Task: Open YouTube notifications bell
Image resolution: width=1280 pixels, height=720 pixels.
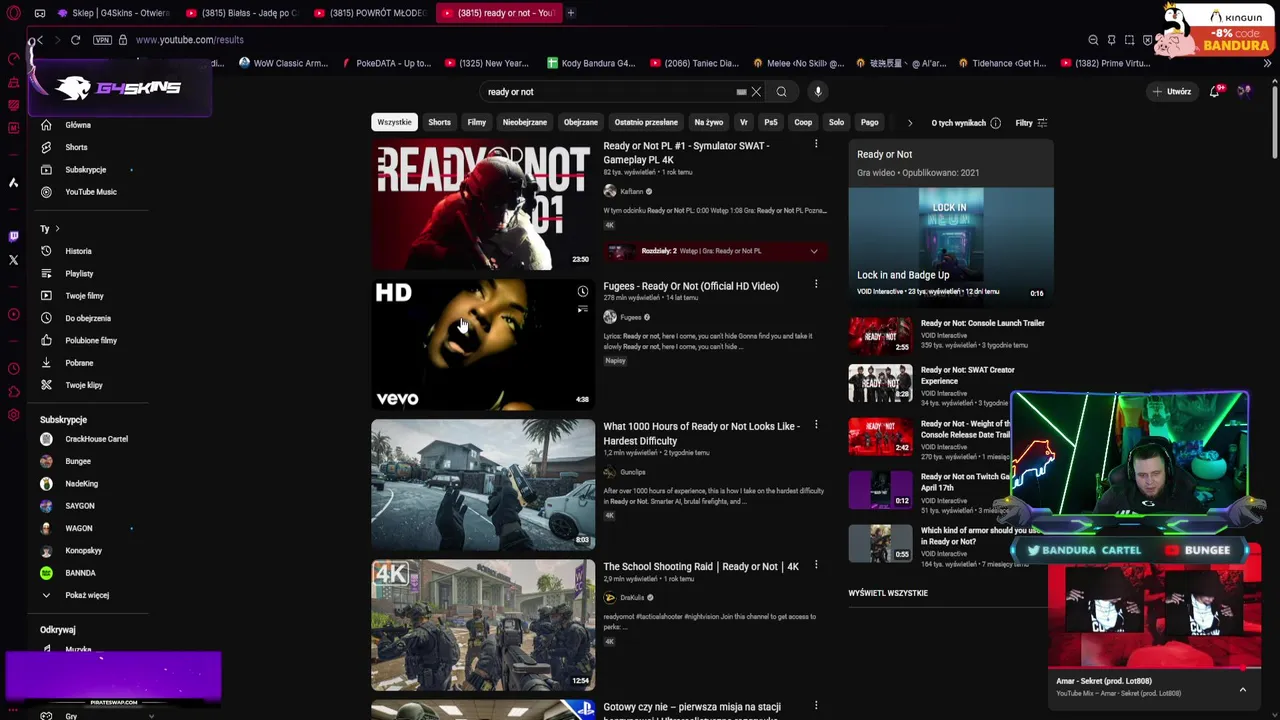Action: click(x=1215, y=92)
